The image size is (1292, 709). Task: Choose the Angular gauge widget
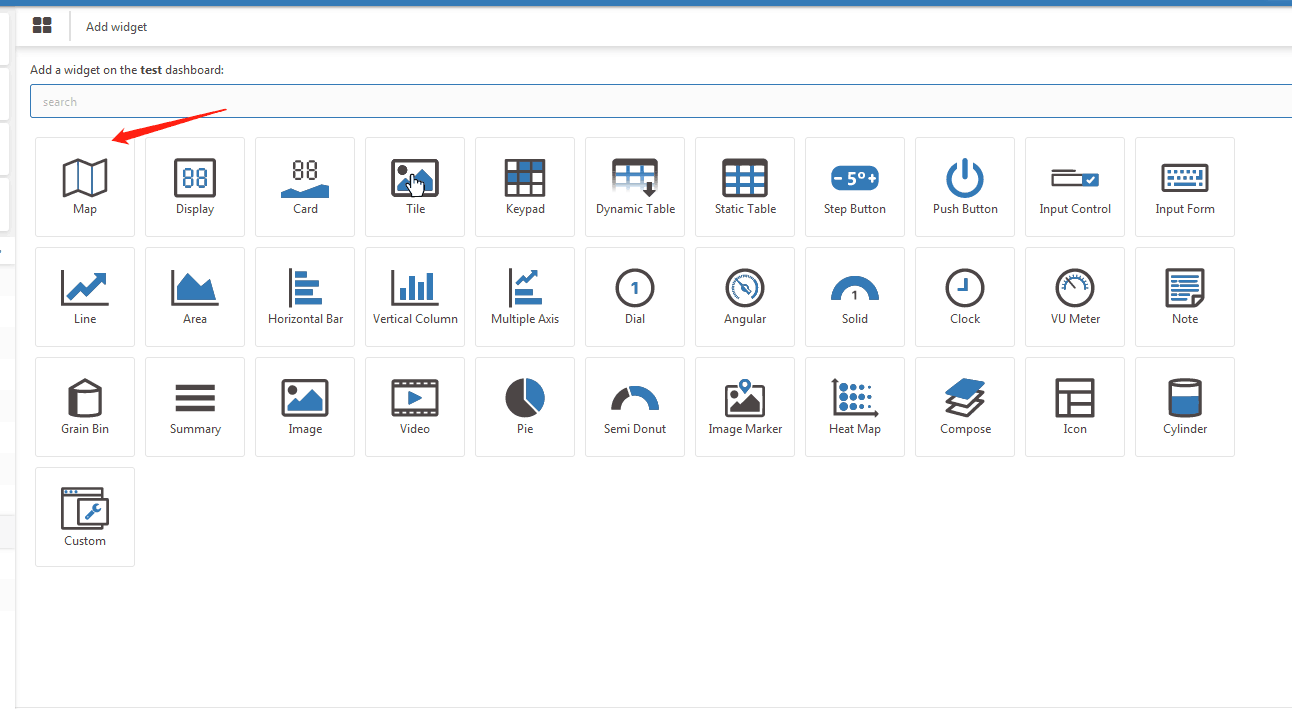[745, 297]
